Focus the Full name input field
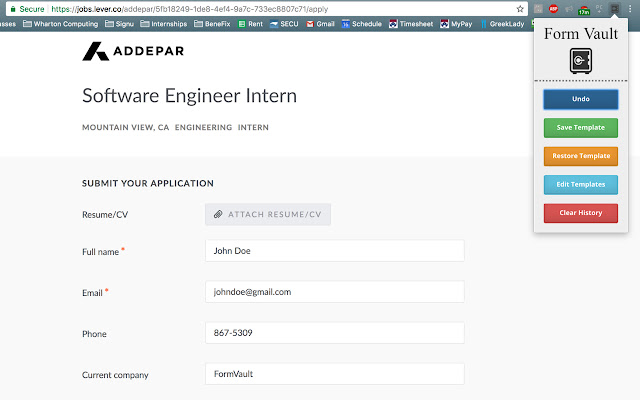The height and width of the screenshot is (400, 640). 335,251
